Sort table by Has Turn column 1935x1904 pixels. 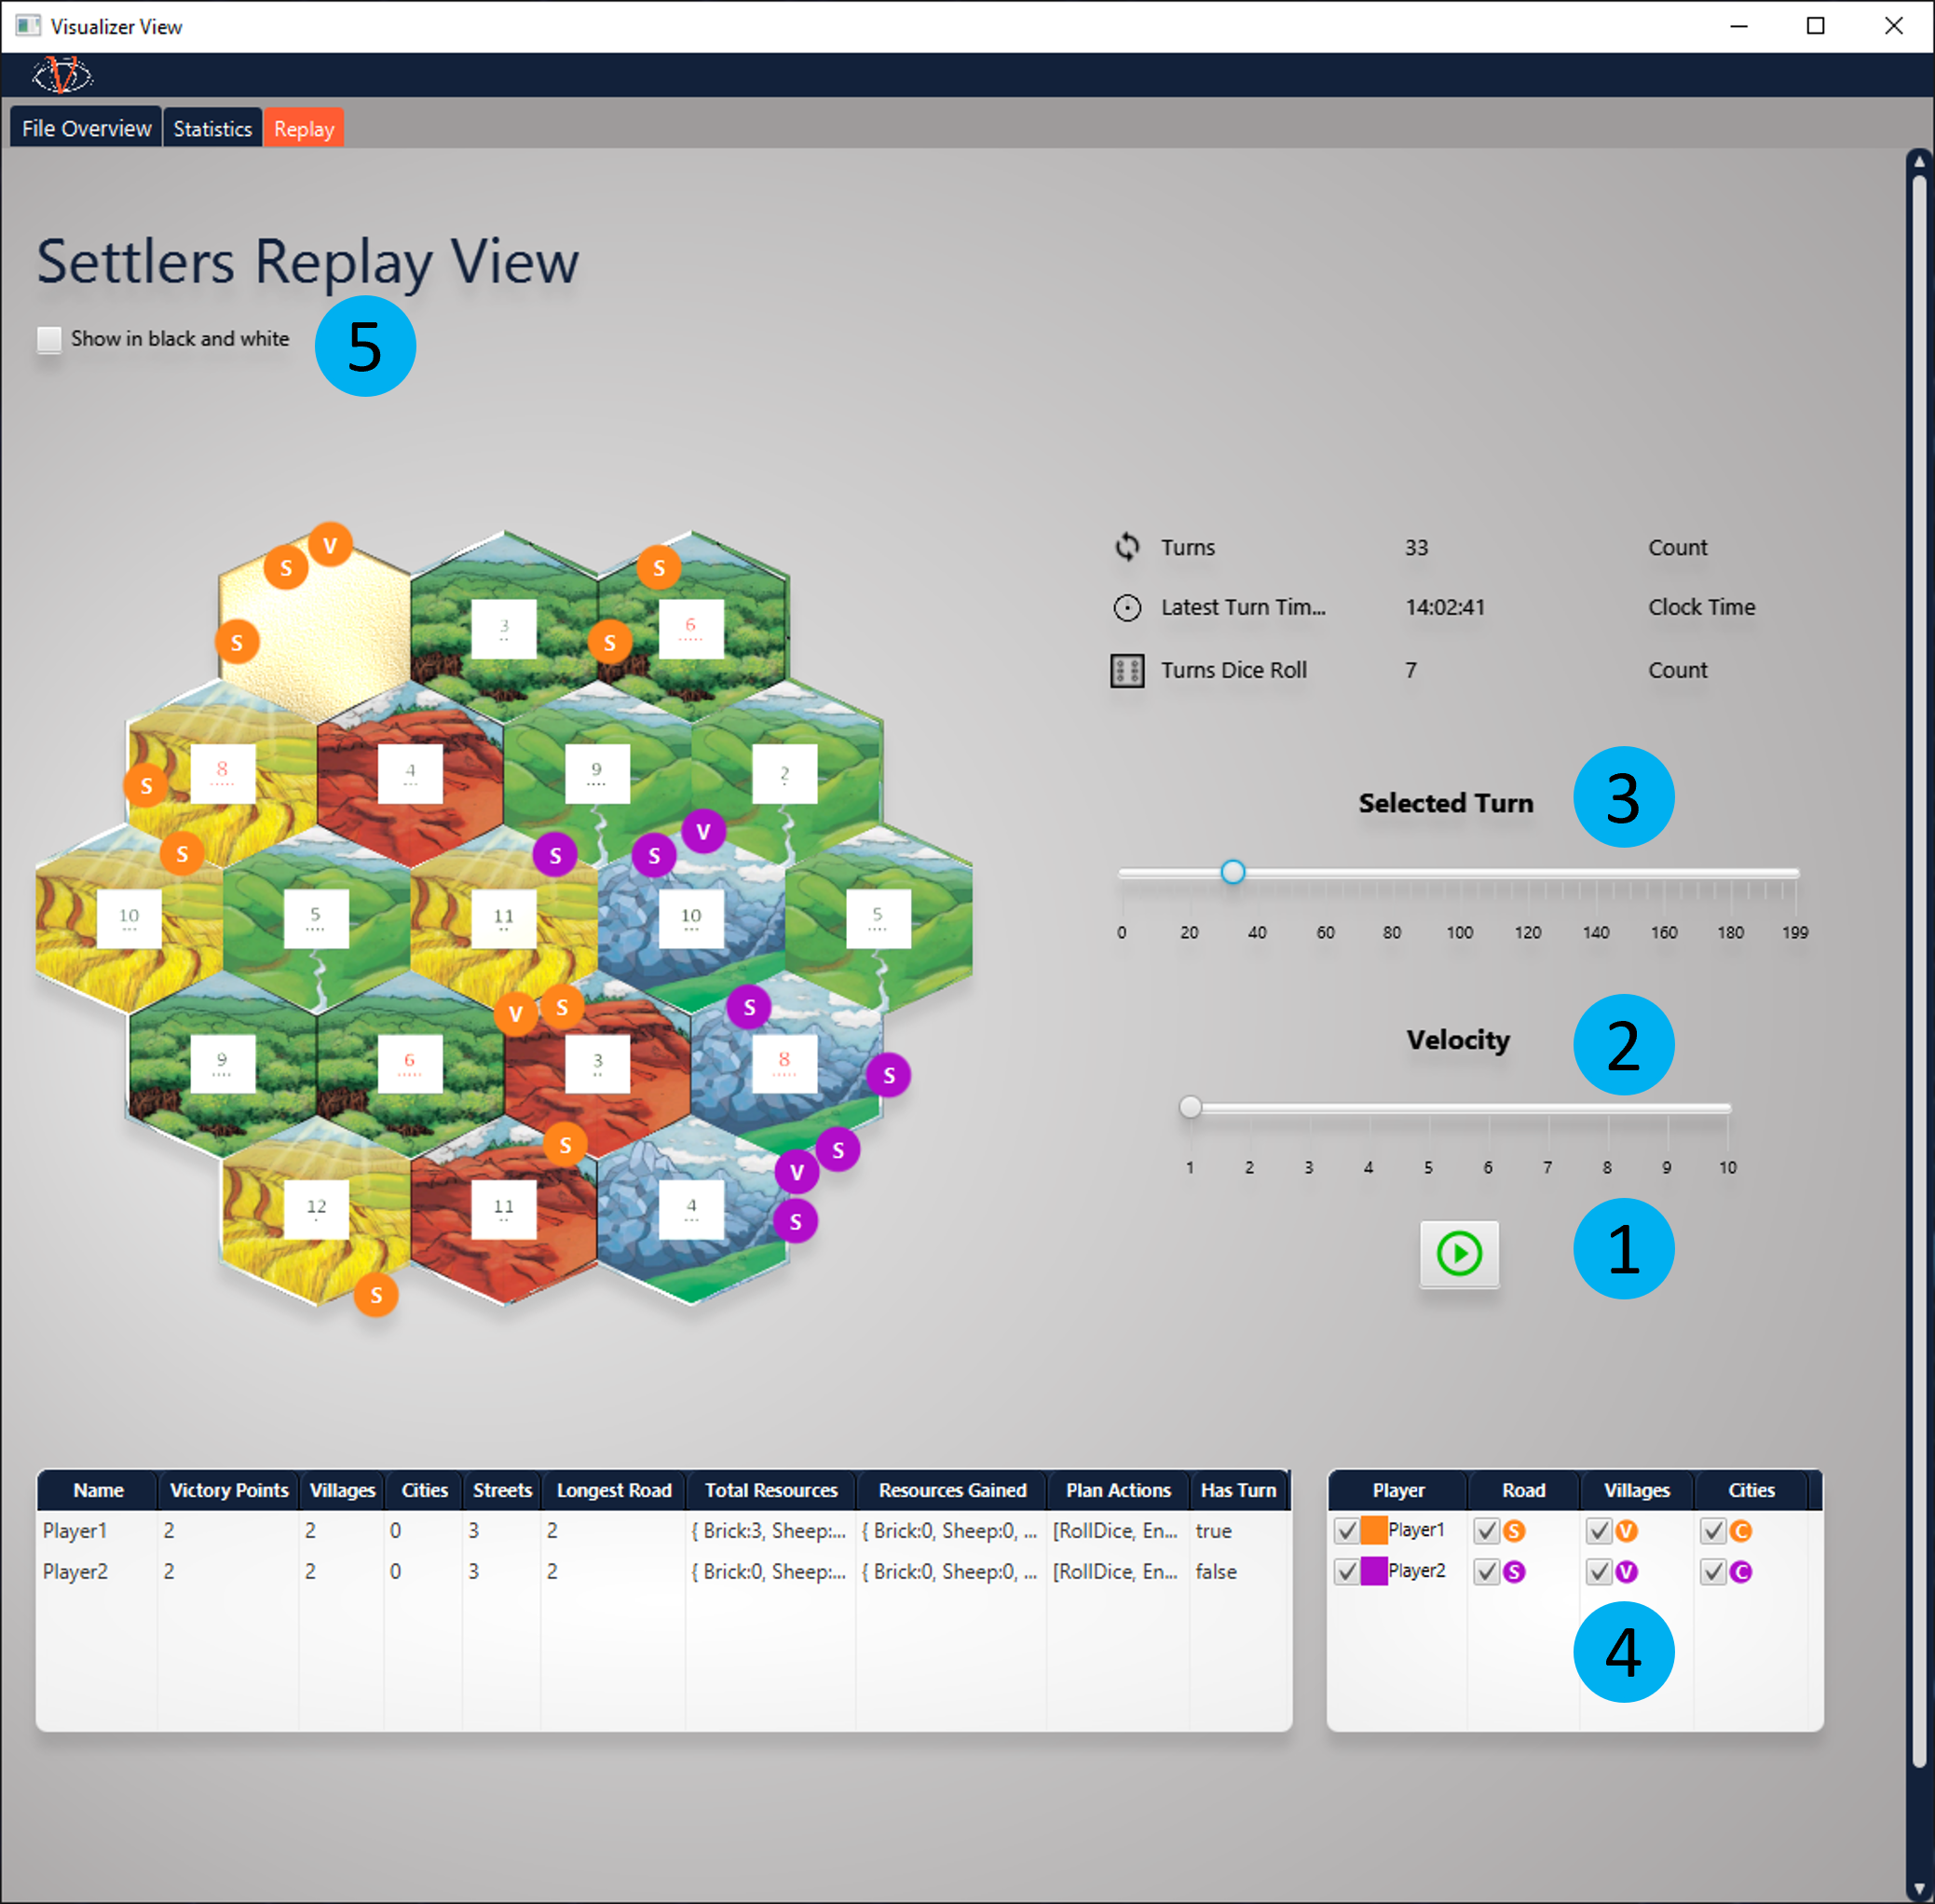point(1238,1489)
